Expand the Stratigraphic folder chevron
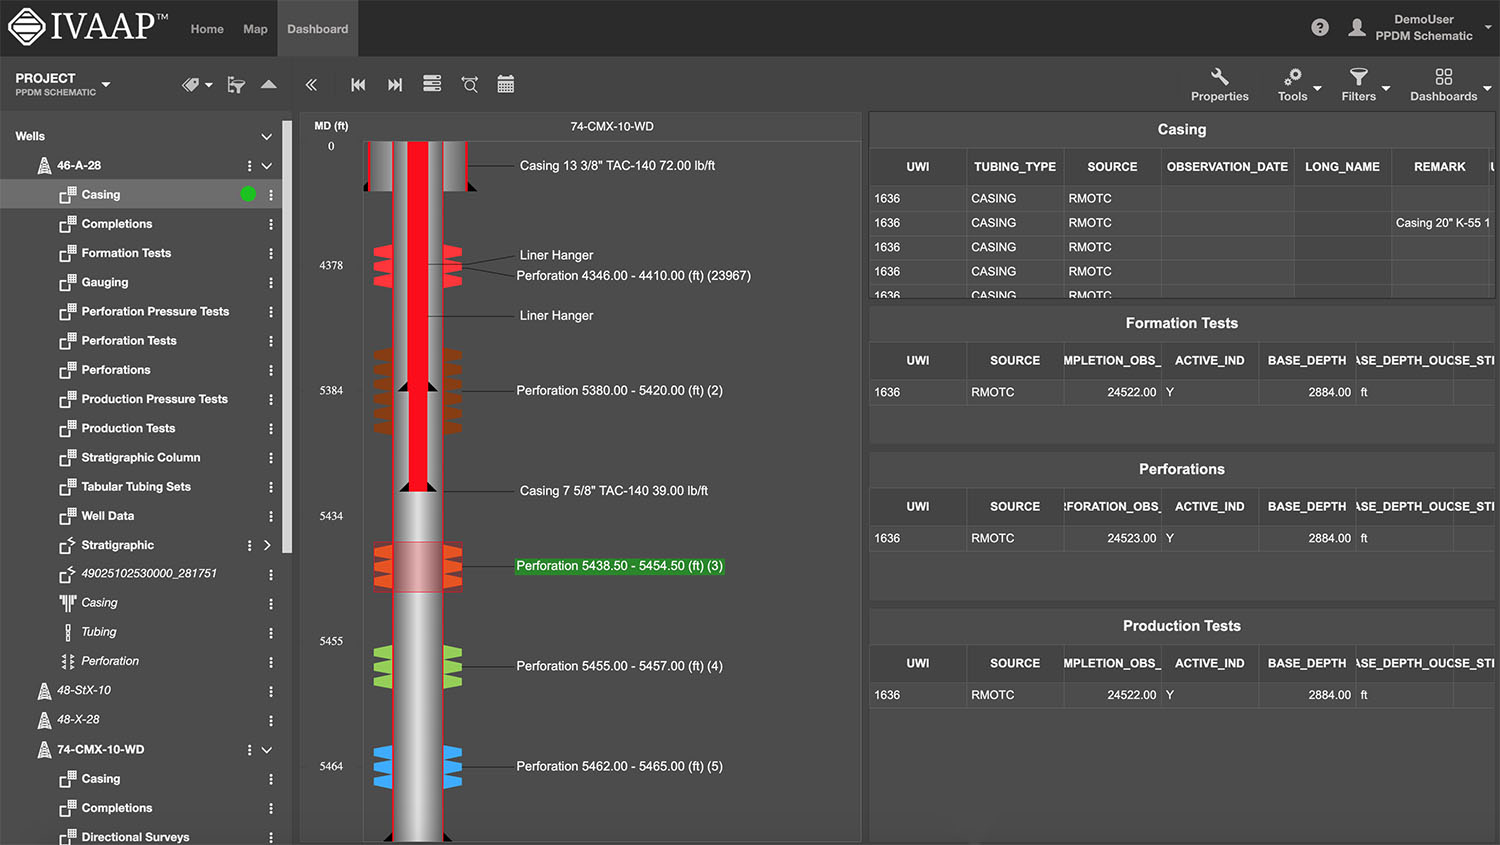1500x845 pixels. [267, 545]
